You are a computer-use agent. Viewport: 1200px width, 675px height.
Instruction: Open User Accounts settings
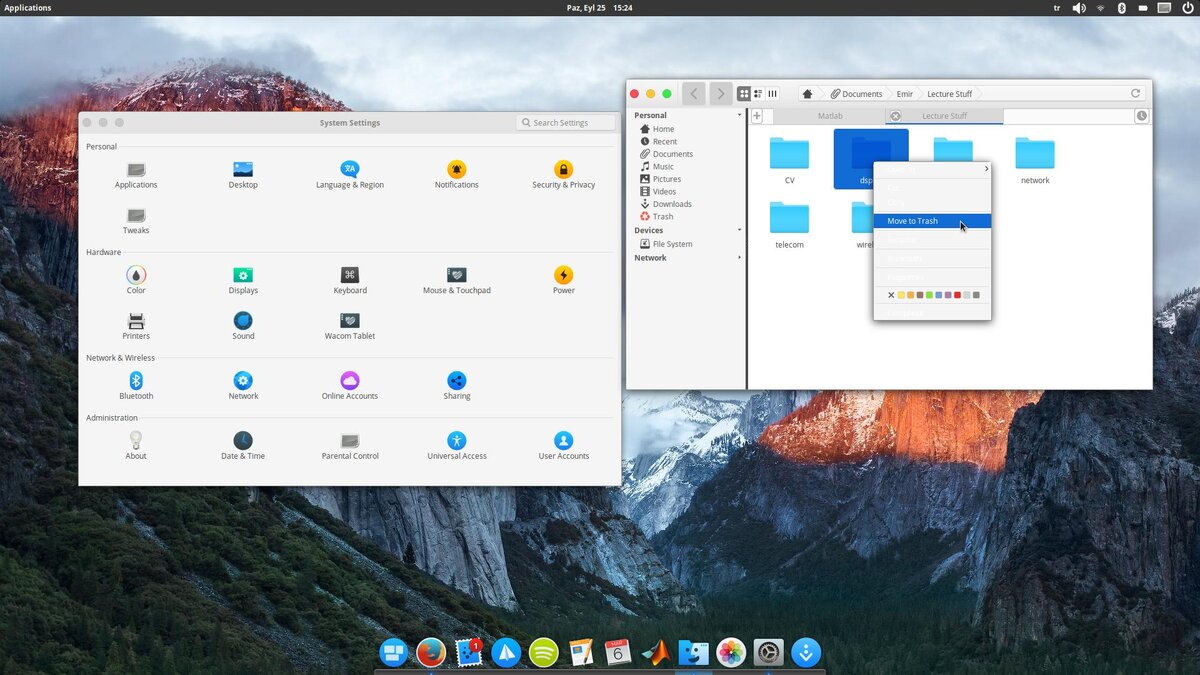coord(564,447)
